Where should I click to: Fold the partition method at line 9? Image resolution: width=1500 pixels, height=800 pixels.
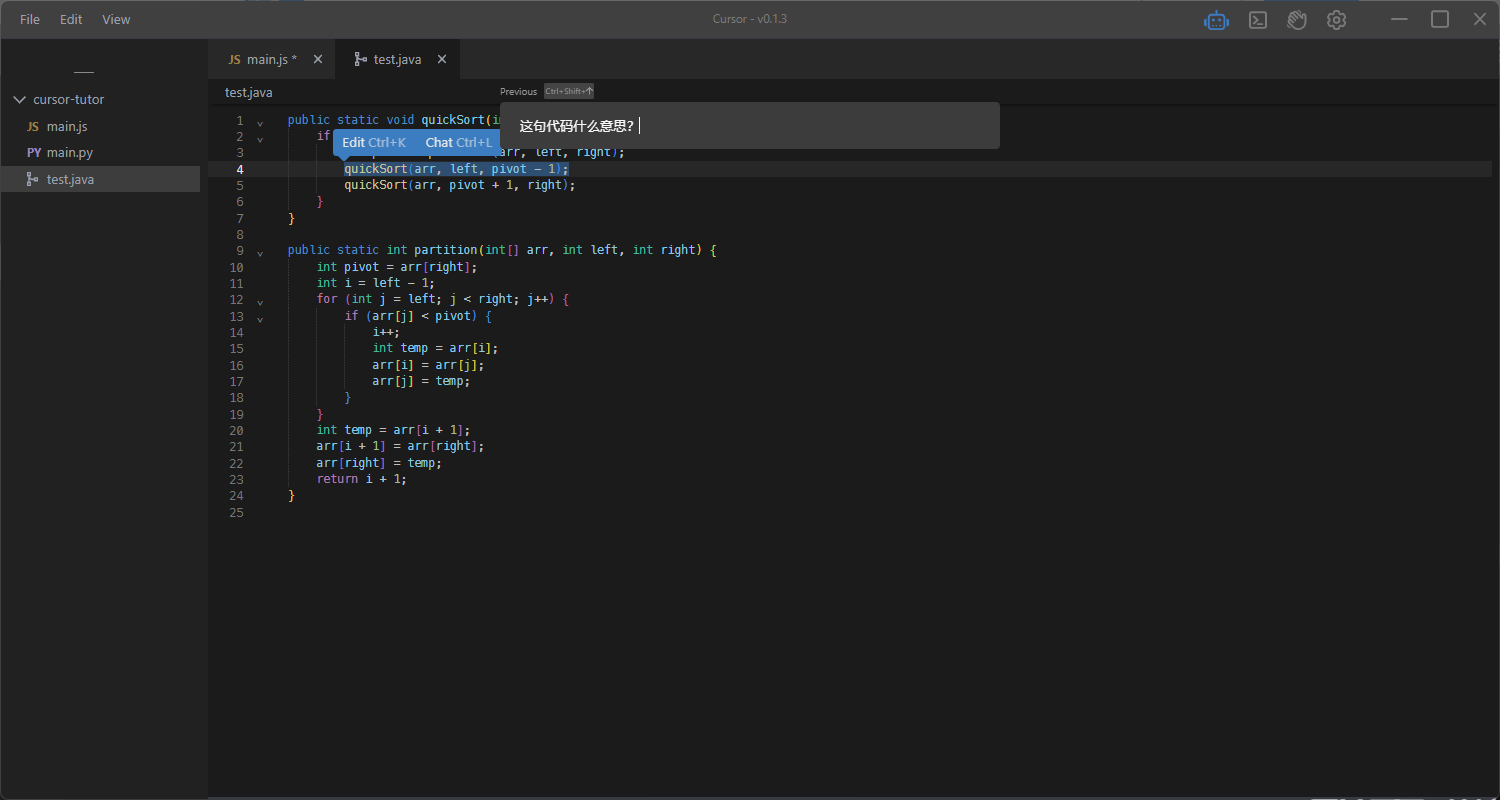(x=260, y=254)
